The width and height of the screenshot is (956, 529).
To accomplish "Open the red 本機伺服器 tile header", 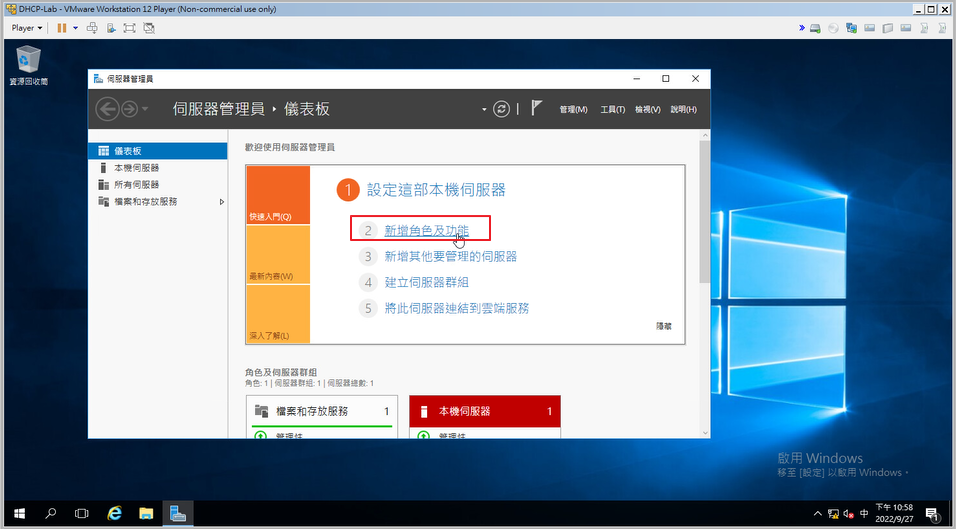I will 485,411.
